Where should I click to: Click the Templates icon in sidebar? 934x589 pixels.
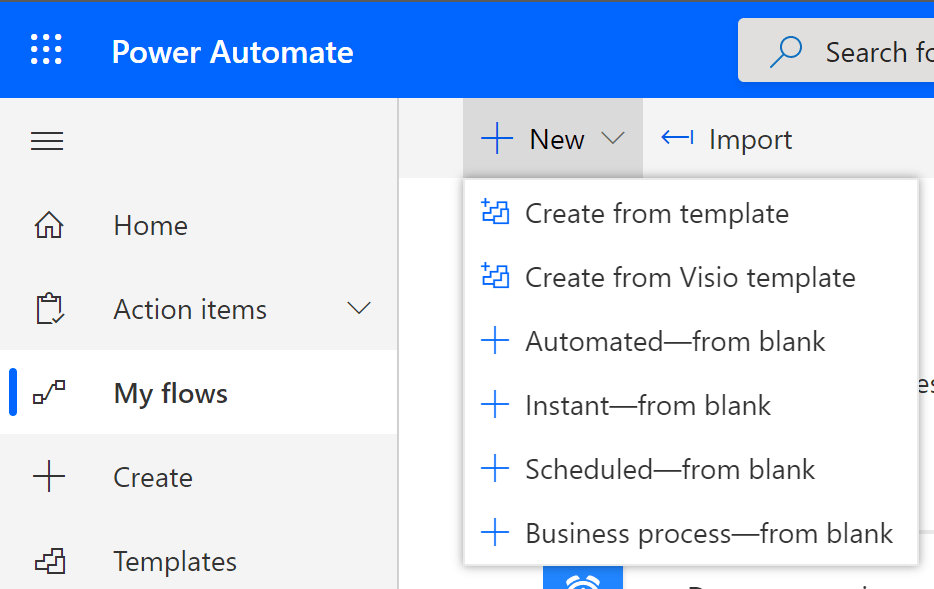coord(48,562)
